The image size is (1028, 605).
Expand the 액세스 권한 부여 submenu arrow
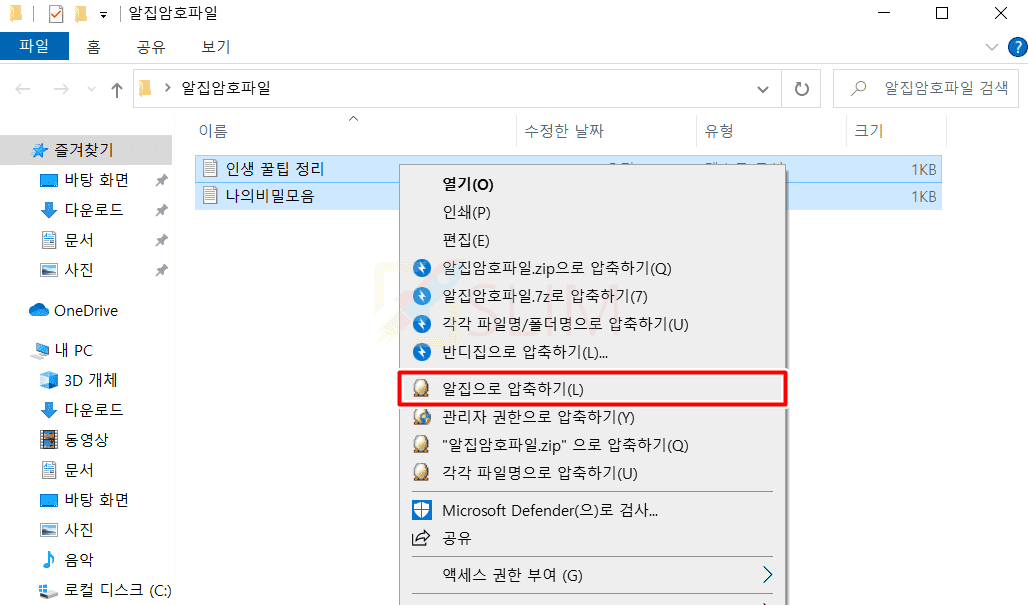pos(767,575)
